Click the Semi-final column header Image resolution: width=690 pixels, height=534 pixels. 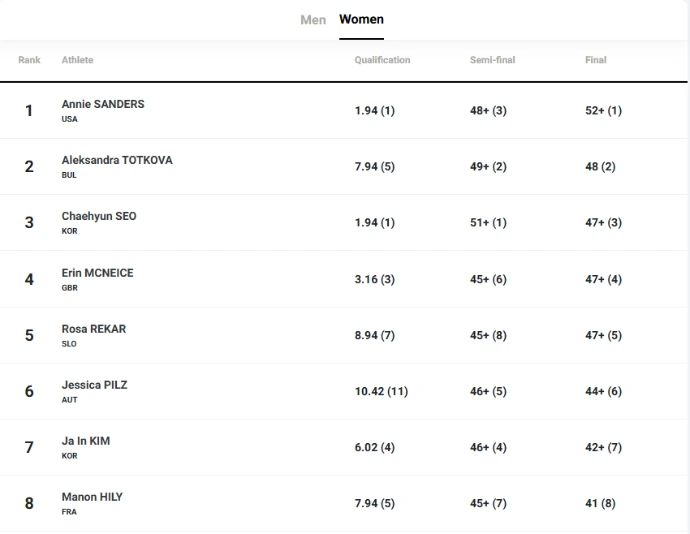pyautogui.click(x=492, y=60)
